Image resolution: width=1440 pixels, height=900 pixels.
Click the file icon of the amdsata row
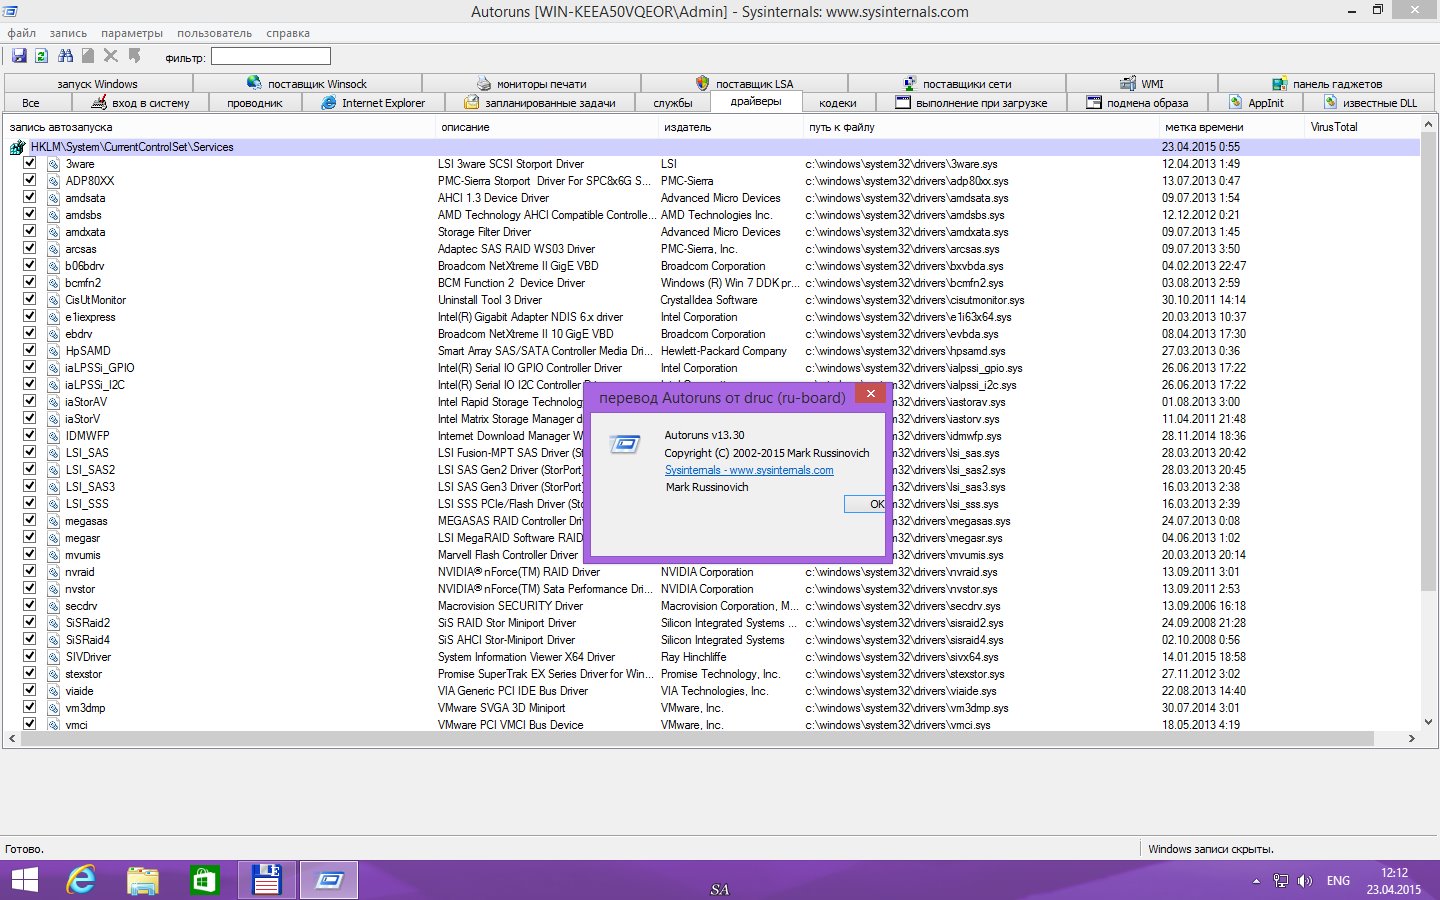click(53, 198)
